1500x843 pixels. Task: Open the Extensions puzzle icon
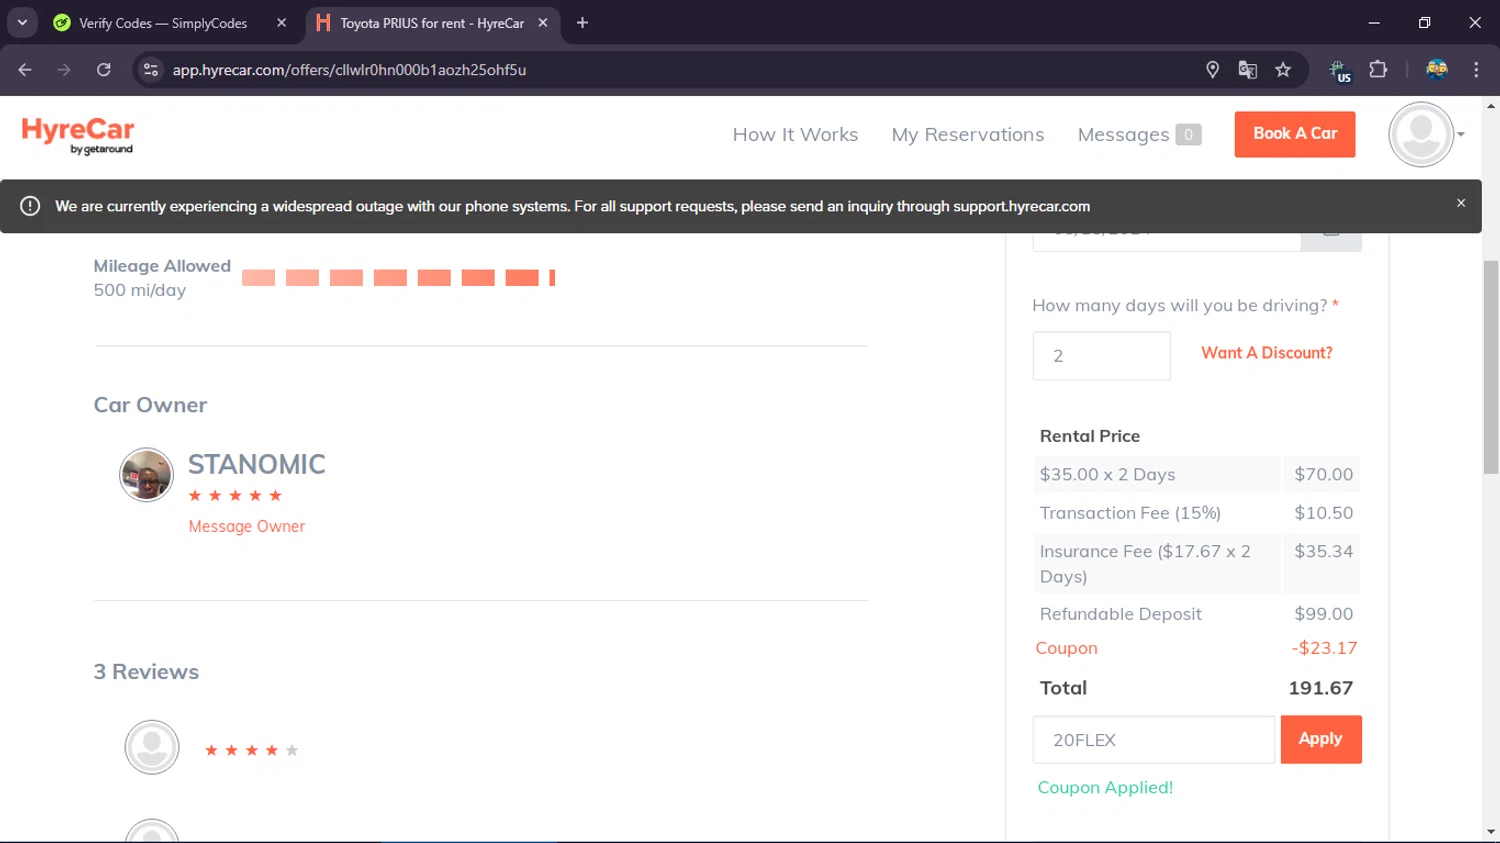pyautogui.click(x=1378, y=70)
